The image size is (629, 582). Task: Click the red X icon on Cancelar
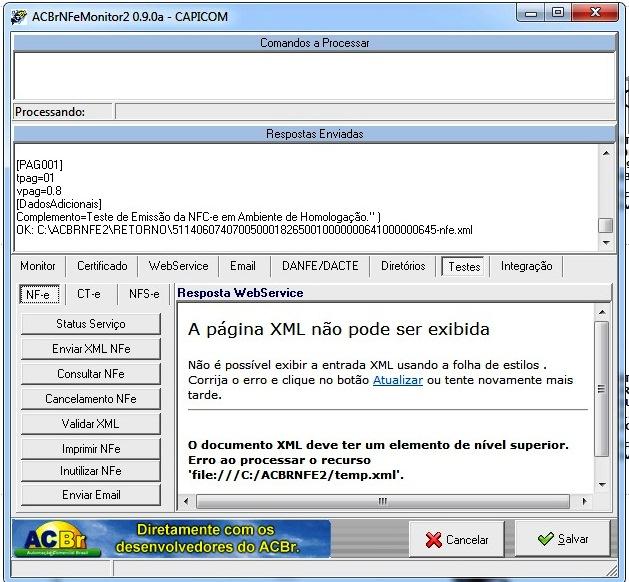point(434,540)
